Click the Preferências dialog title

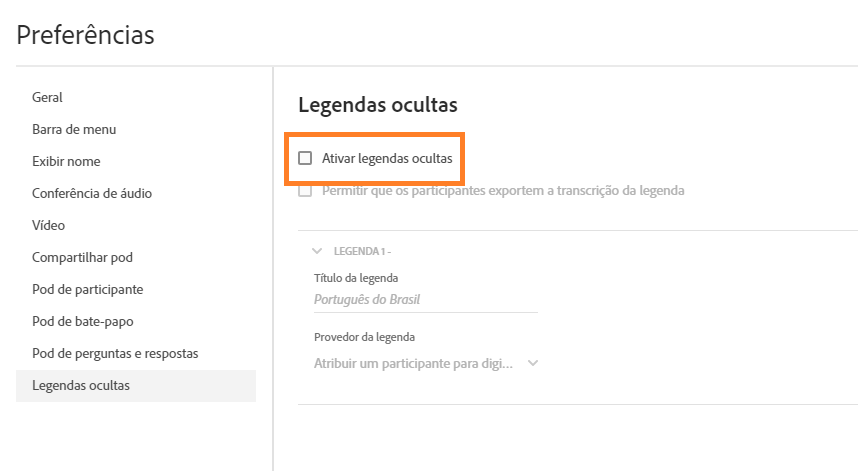click(x=86, y=35)
